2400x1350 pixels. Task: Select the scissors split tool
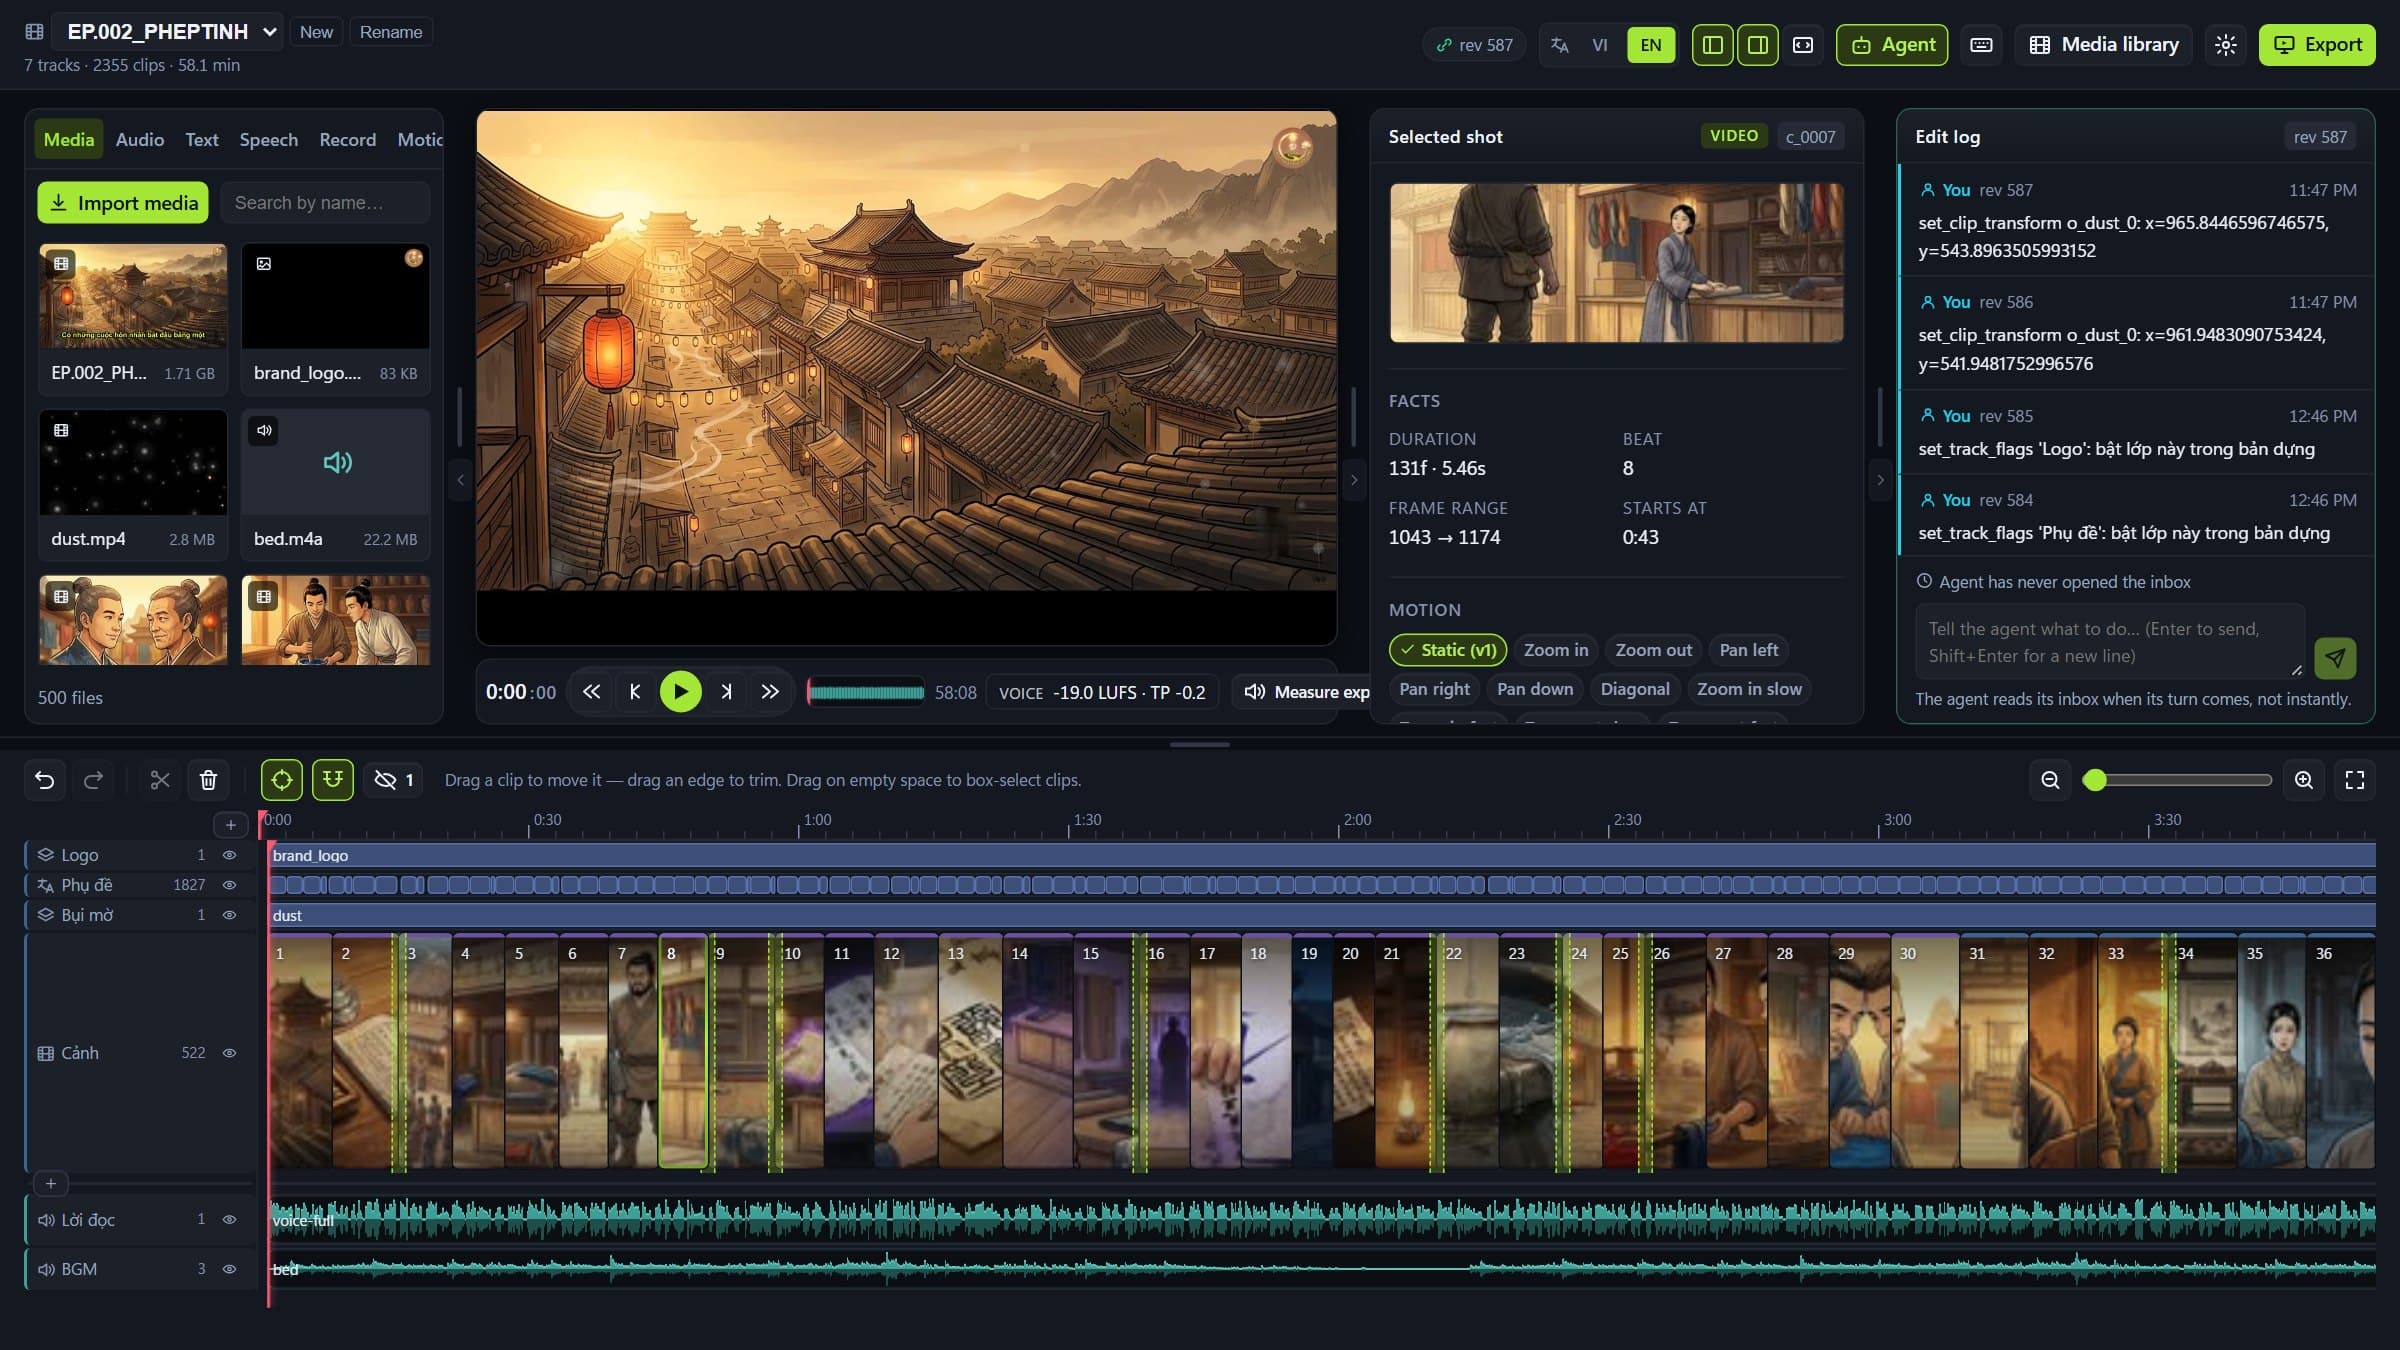click(160, 780)
